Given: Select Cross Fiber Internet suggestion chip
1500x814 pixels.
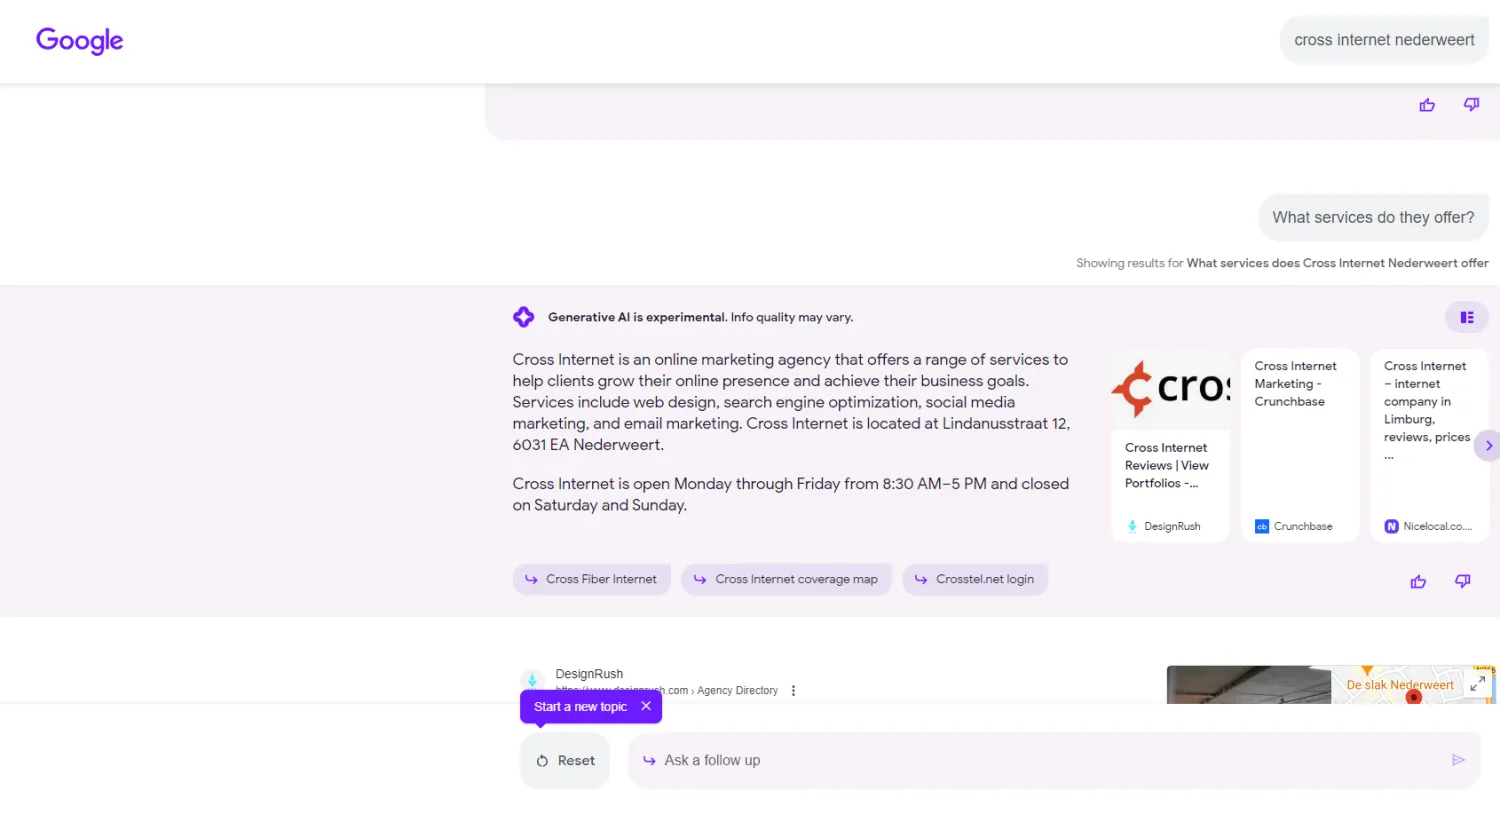Looking at the screenshot, I should click(591, 580).
